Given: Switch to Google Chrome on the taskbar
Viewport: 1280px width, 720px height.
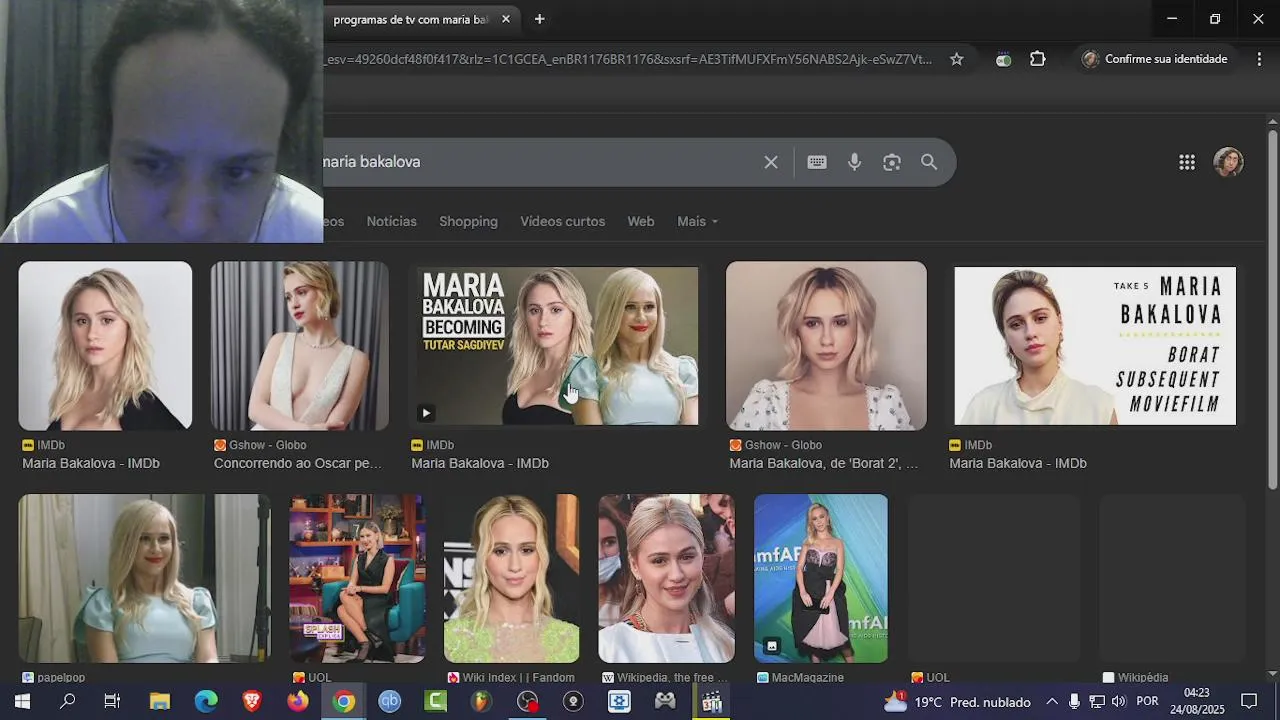Looking at the screenshot, I should 344,701.
